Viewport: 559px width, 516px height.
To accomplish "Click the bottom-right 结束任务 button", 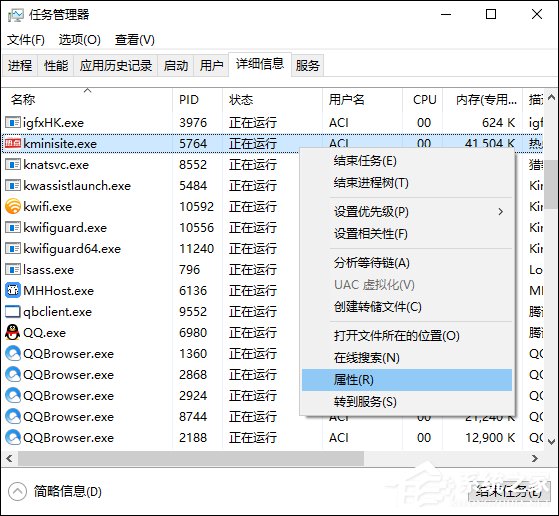I will coord(509,492).
